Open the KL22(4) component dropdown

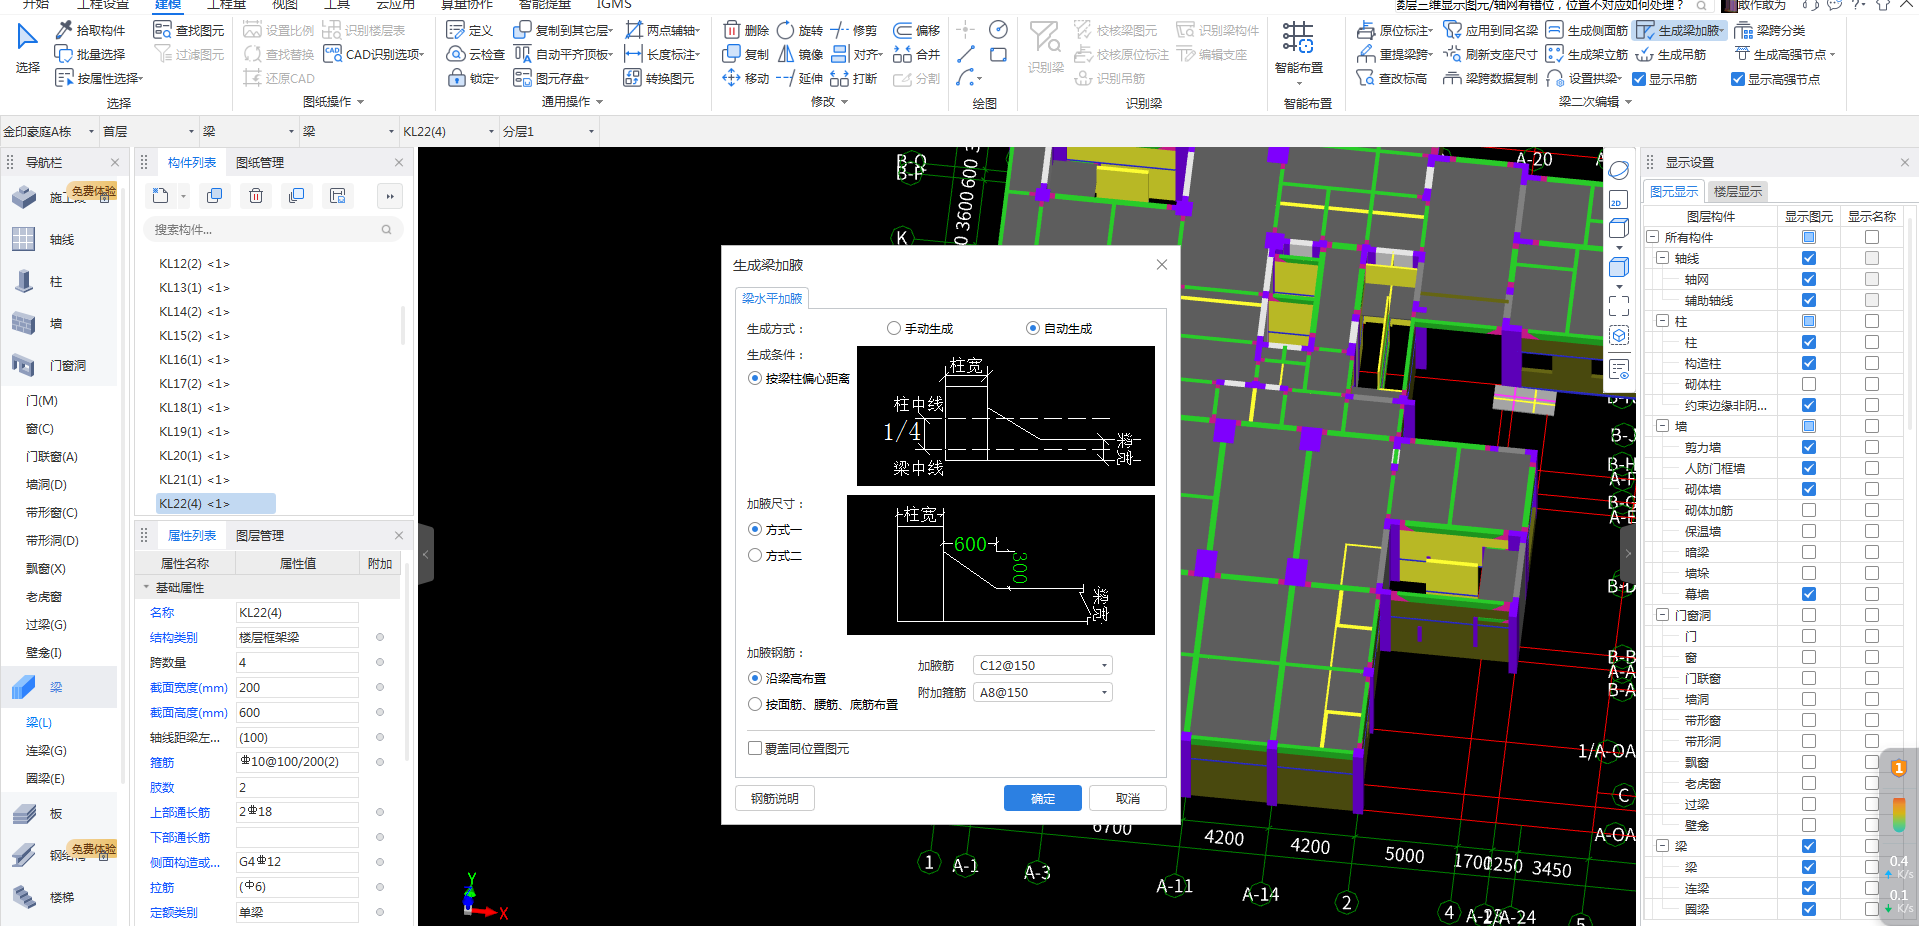coord(449,131)
